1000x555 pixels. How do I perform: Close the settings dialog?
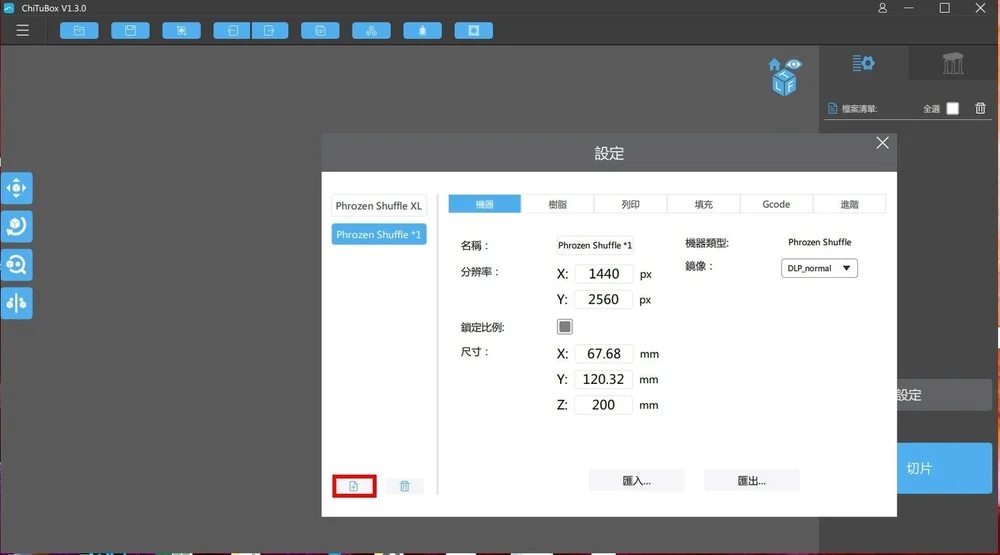pos(882,143)
